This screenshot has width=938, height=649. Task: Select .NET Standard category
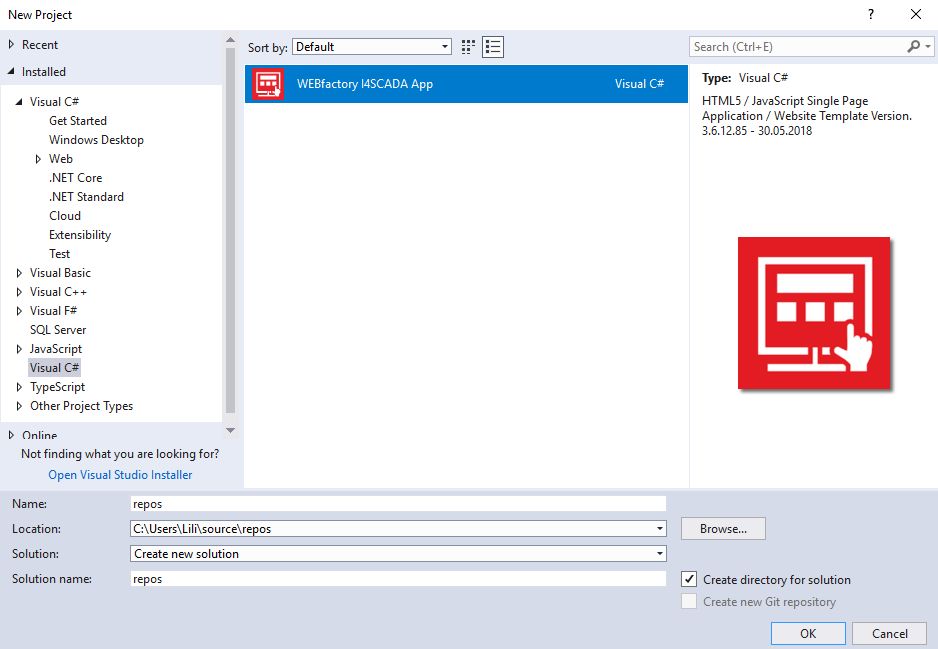(x=86, y=197)
